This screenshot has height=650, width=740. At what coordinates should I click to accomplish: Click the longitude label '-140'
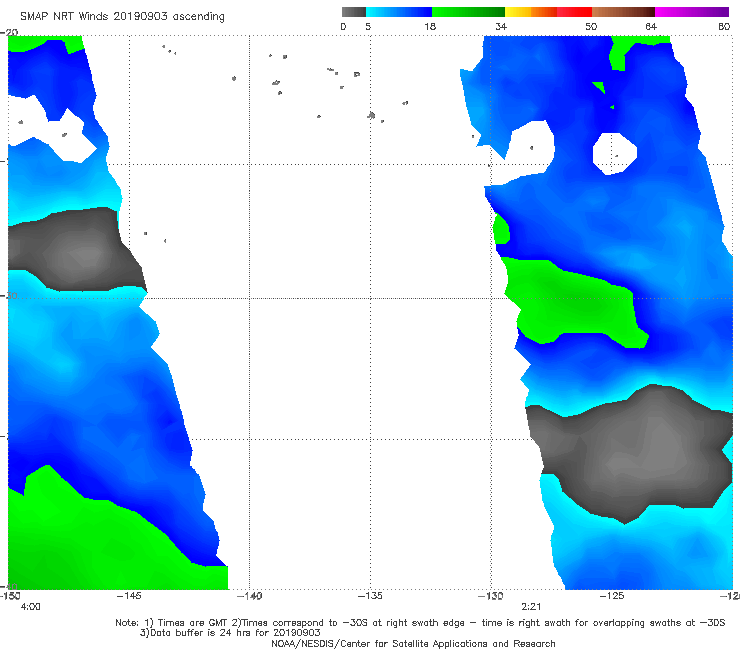click(249, 596)
